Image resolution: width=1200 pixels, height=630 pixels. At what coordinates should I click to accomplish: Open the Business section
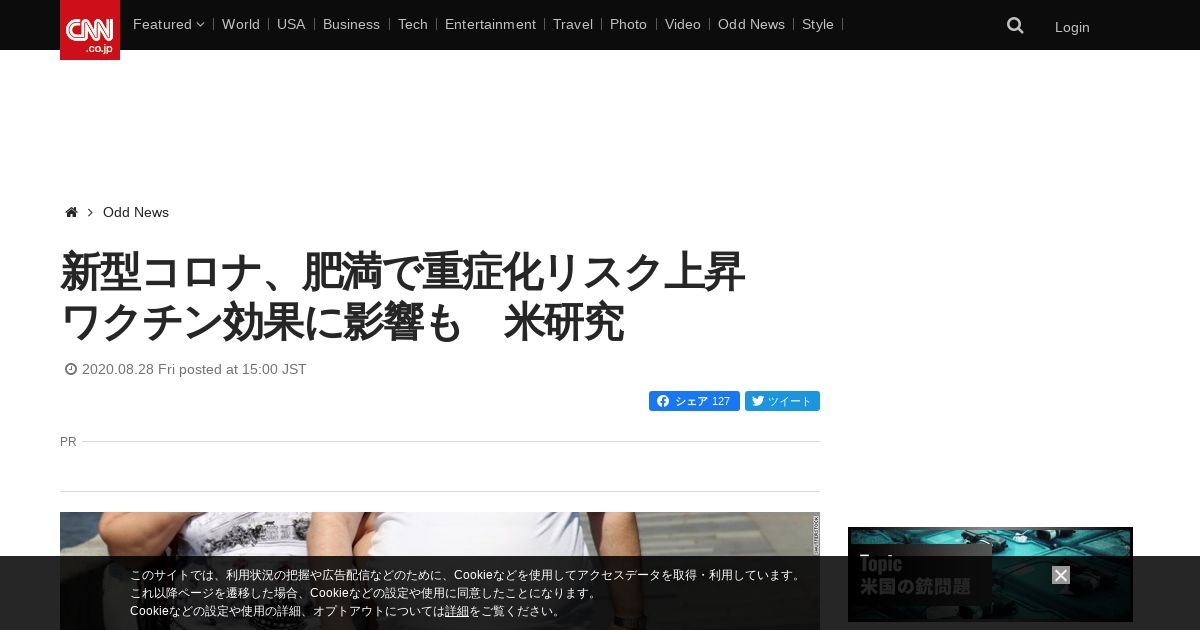(351, 24)
